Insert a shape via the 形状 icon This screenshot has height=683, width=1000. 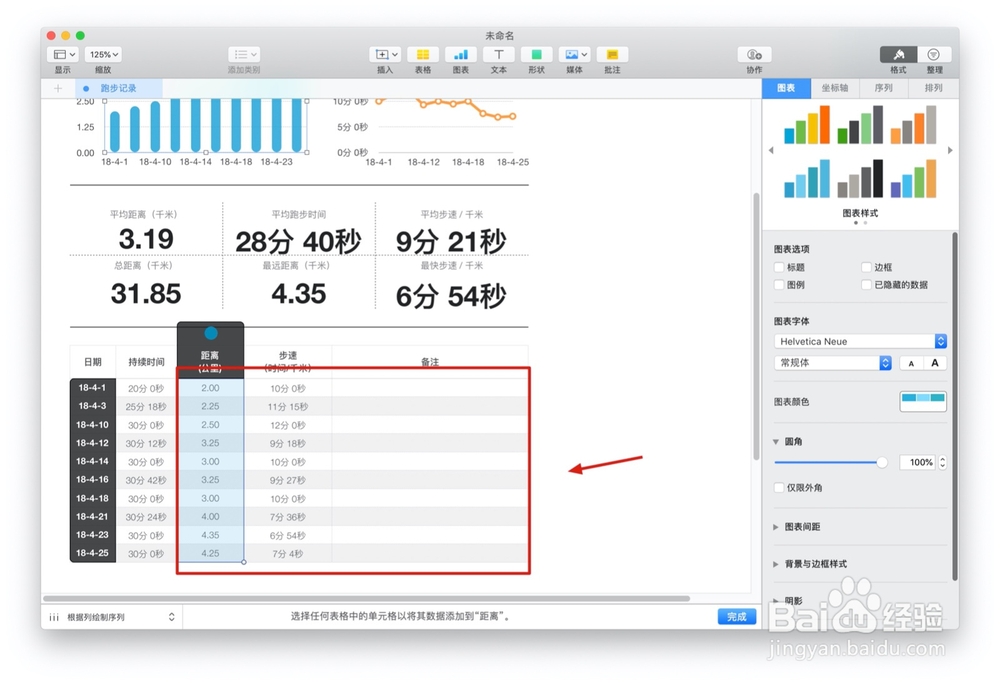tap(535, 55)
